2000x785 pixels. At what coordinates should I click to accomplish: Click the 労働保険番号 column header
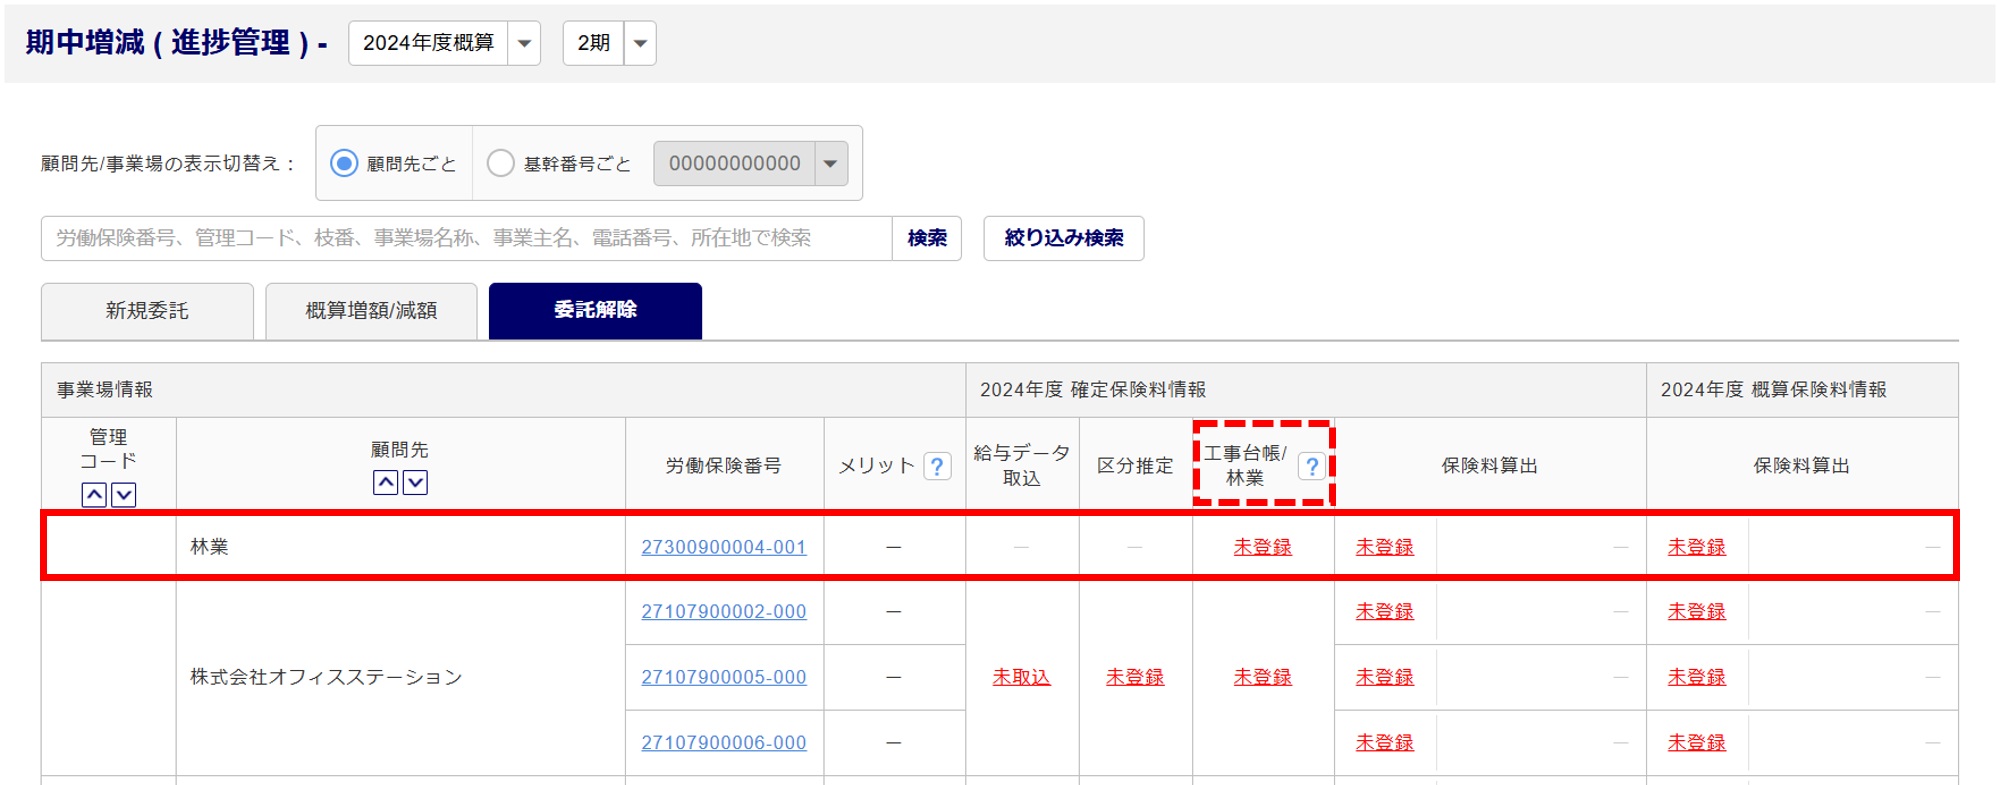coord(724,466)
